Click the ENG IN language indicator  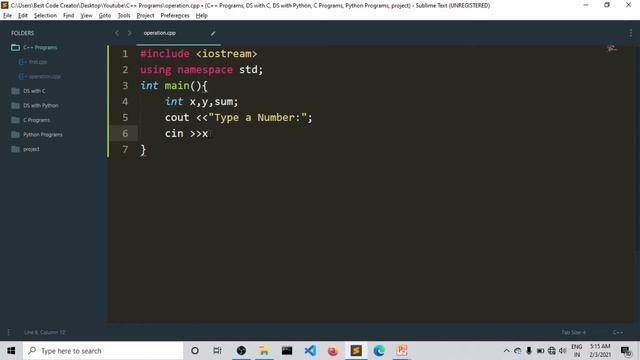[577, 351]
